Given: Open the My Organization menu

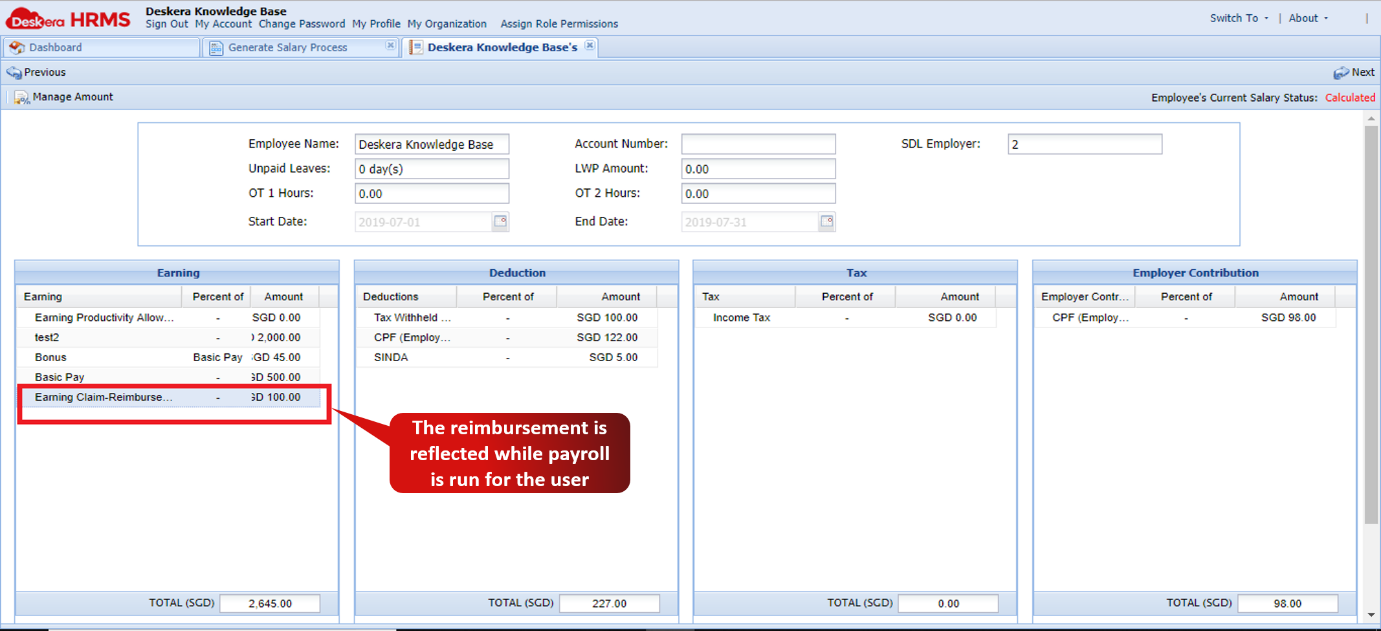Looking at the screenshot, I should [446, 23].
